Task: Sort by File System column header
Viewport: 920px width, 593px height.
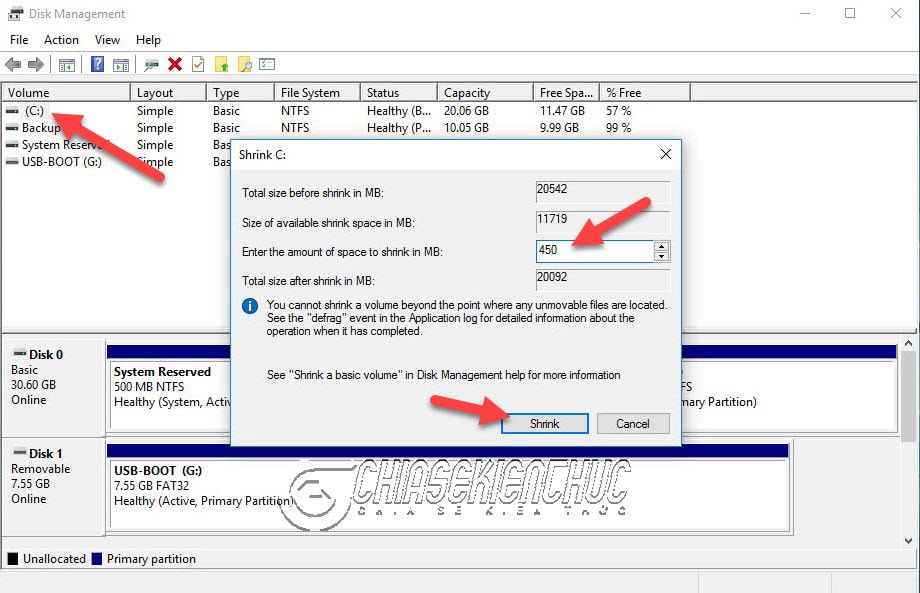Action: [317, 93]
